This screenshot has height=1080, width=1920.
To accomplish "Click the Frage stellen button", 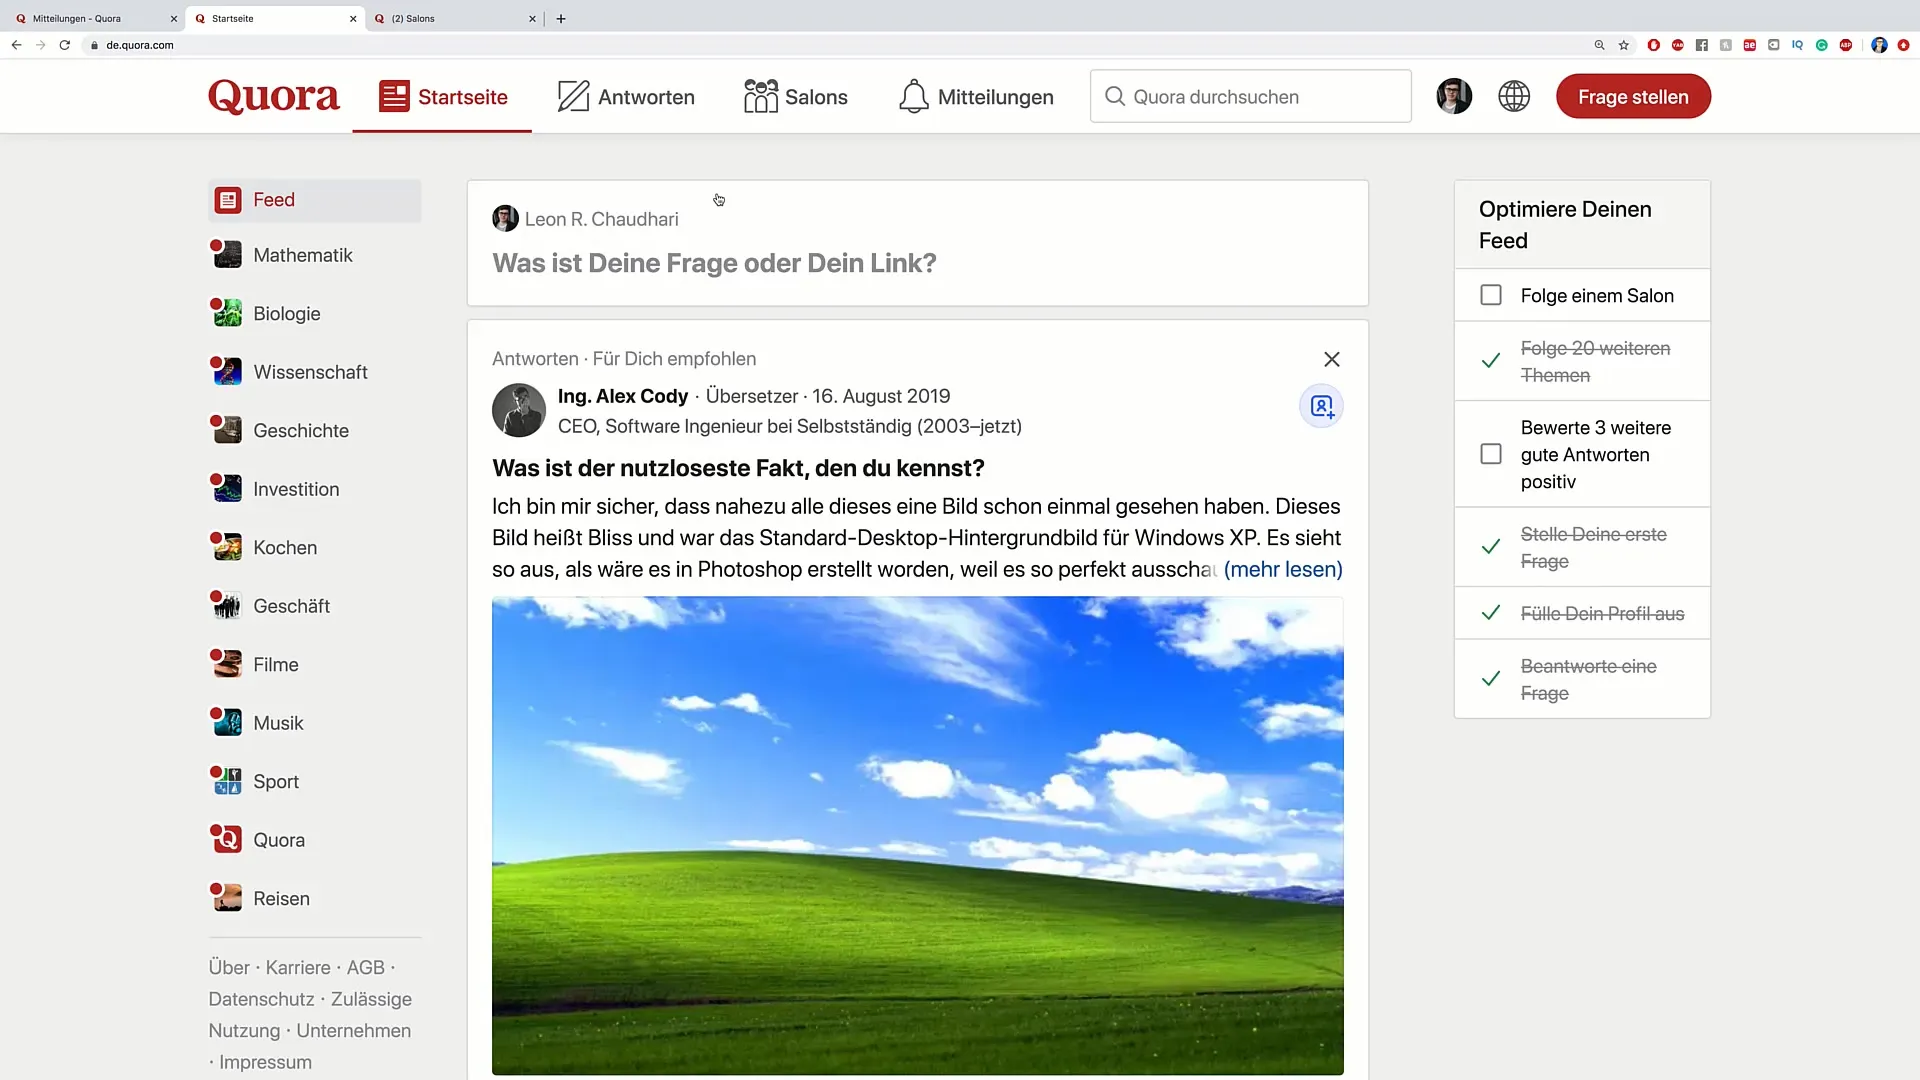I will (x=1633, y=97).
